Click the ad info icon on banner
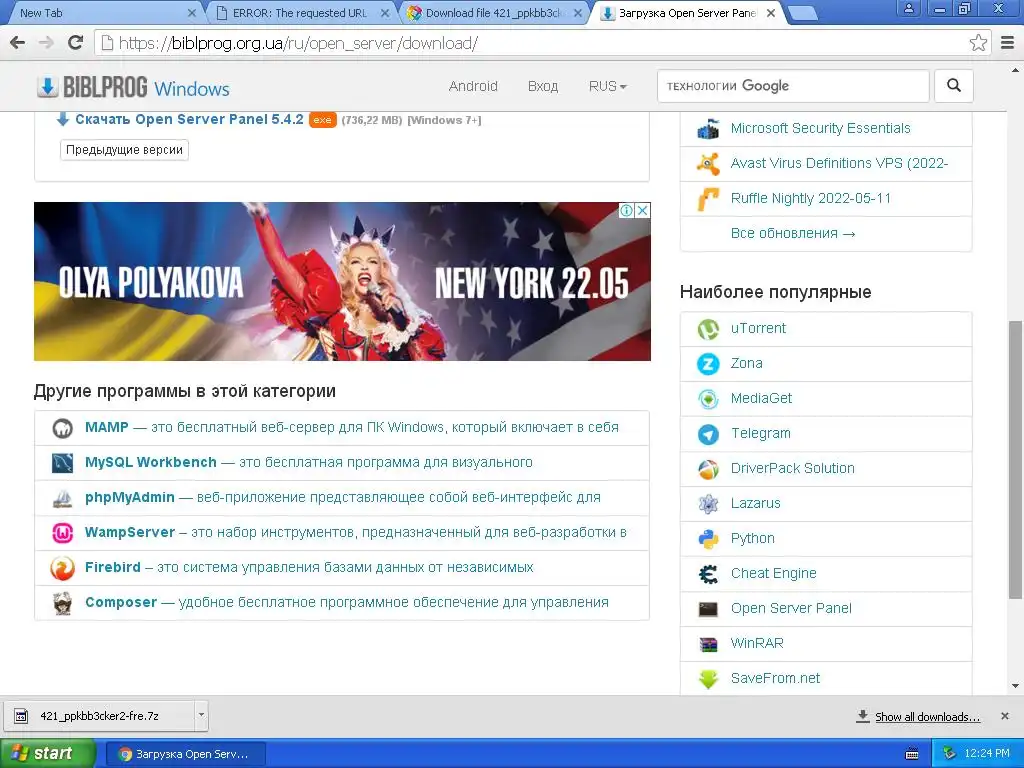This screenshot has height=768, width=1024. click(626, 210)
